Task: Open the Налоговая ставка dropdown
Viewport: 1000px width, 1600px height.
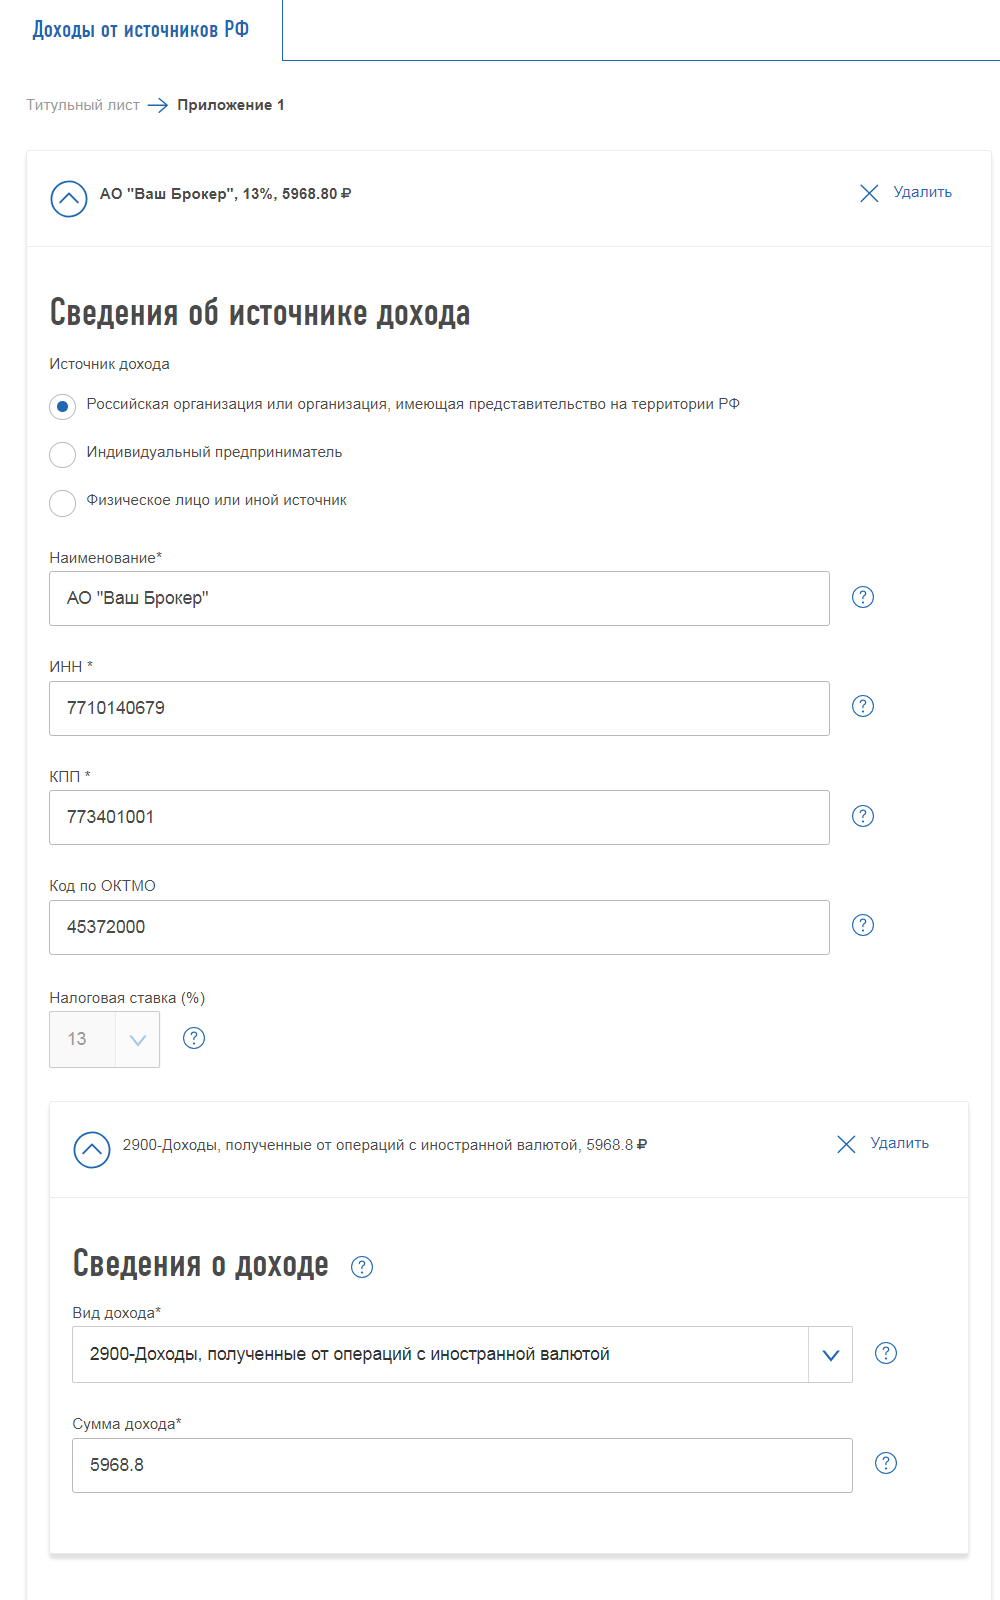Action: click(x=137, y=1040)
